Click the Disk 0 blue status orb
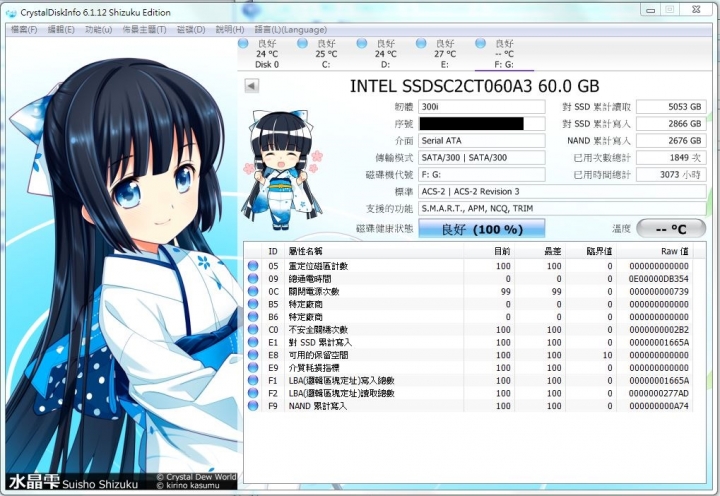Viewport: 720px width, 496px height. click(x=243, y=44)
